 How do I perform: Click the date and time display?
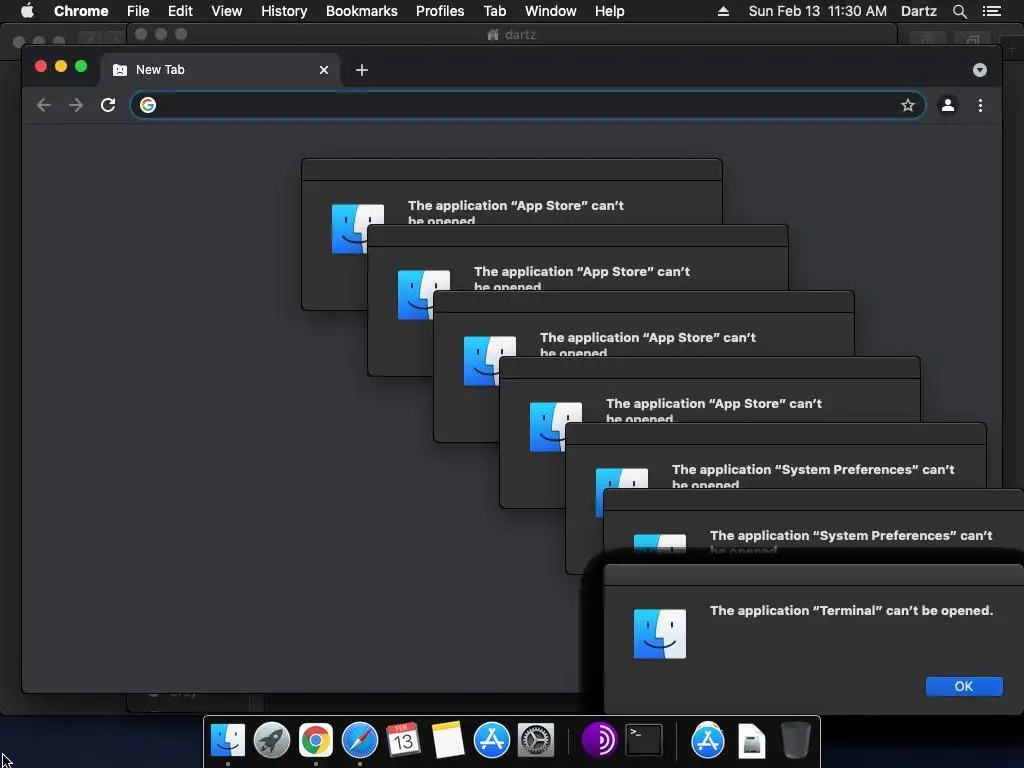(x=818, y=11)
